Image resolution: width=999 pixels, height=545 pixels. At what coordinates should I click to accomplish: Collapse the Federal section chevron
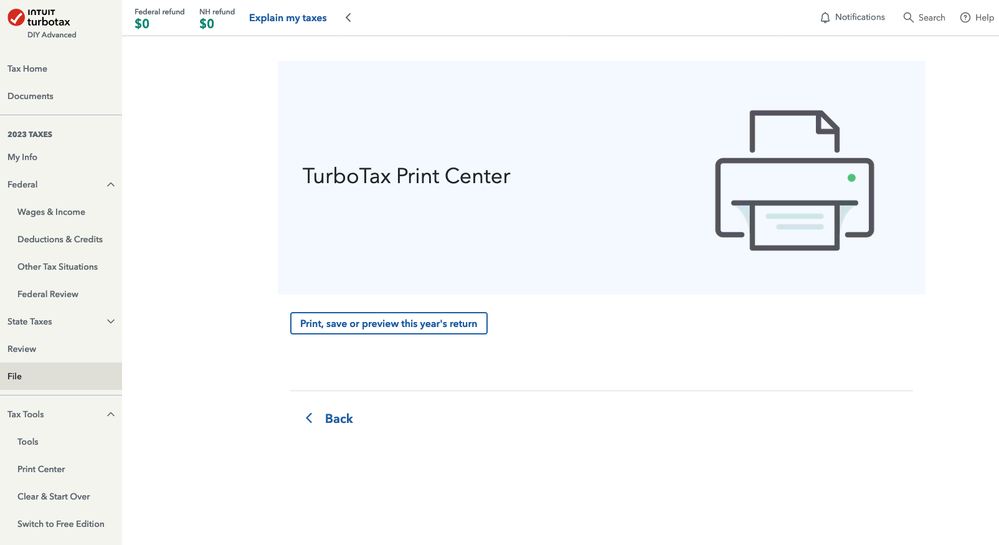(111, 185)
